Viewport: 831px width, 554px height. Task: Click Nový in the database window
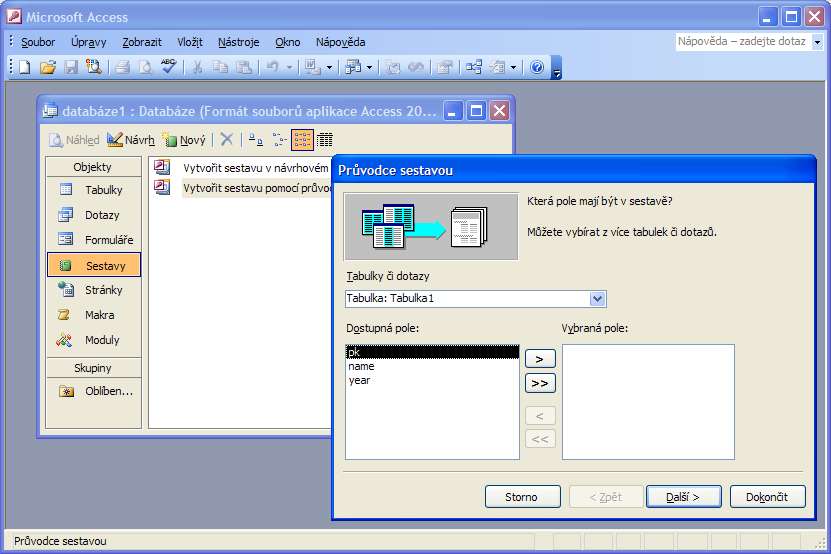[184, 140]
